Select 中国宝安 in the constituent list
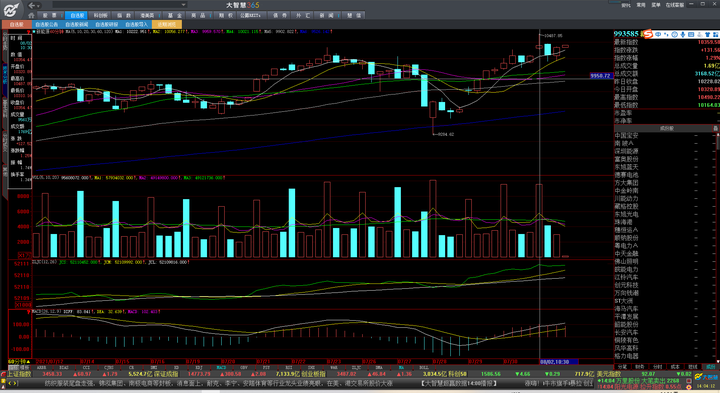This screenshot has height=393, width=720. [626, 135]
